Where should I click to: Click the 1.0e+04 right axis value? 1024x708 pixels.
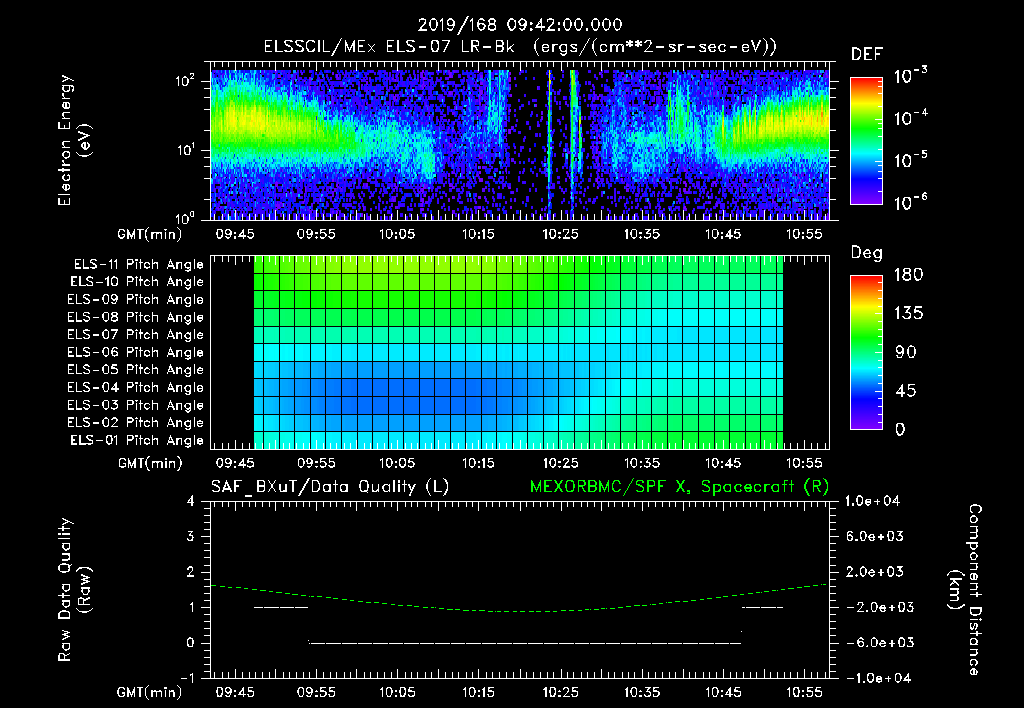872,501
